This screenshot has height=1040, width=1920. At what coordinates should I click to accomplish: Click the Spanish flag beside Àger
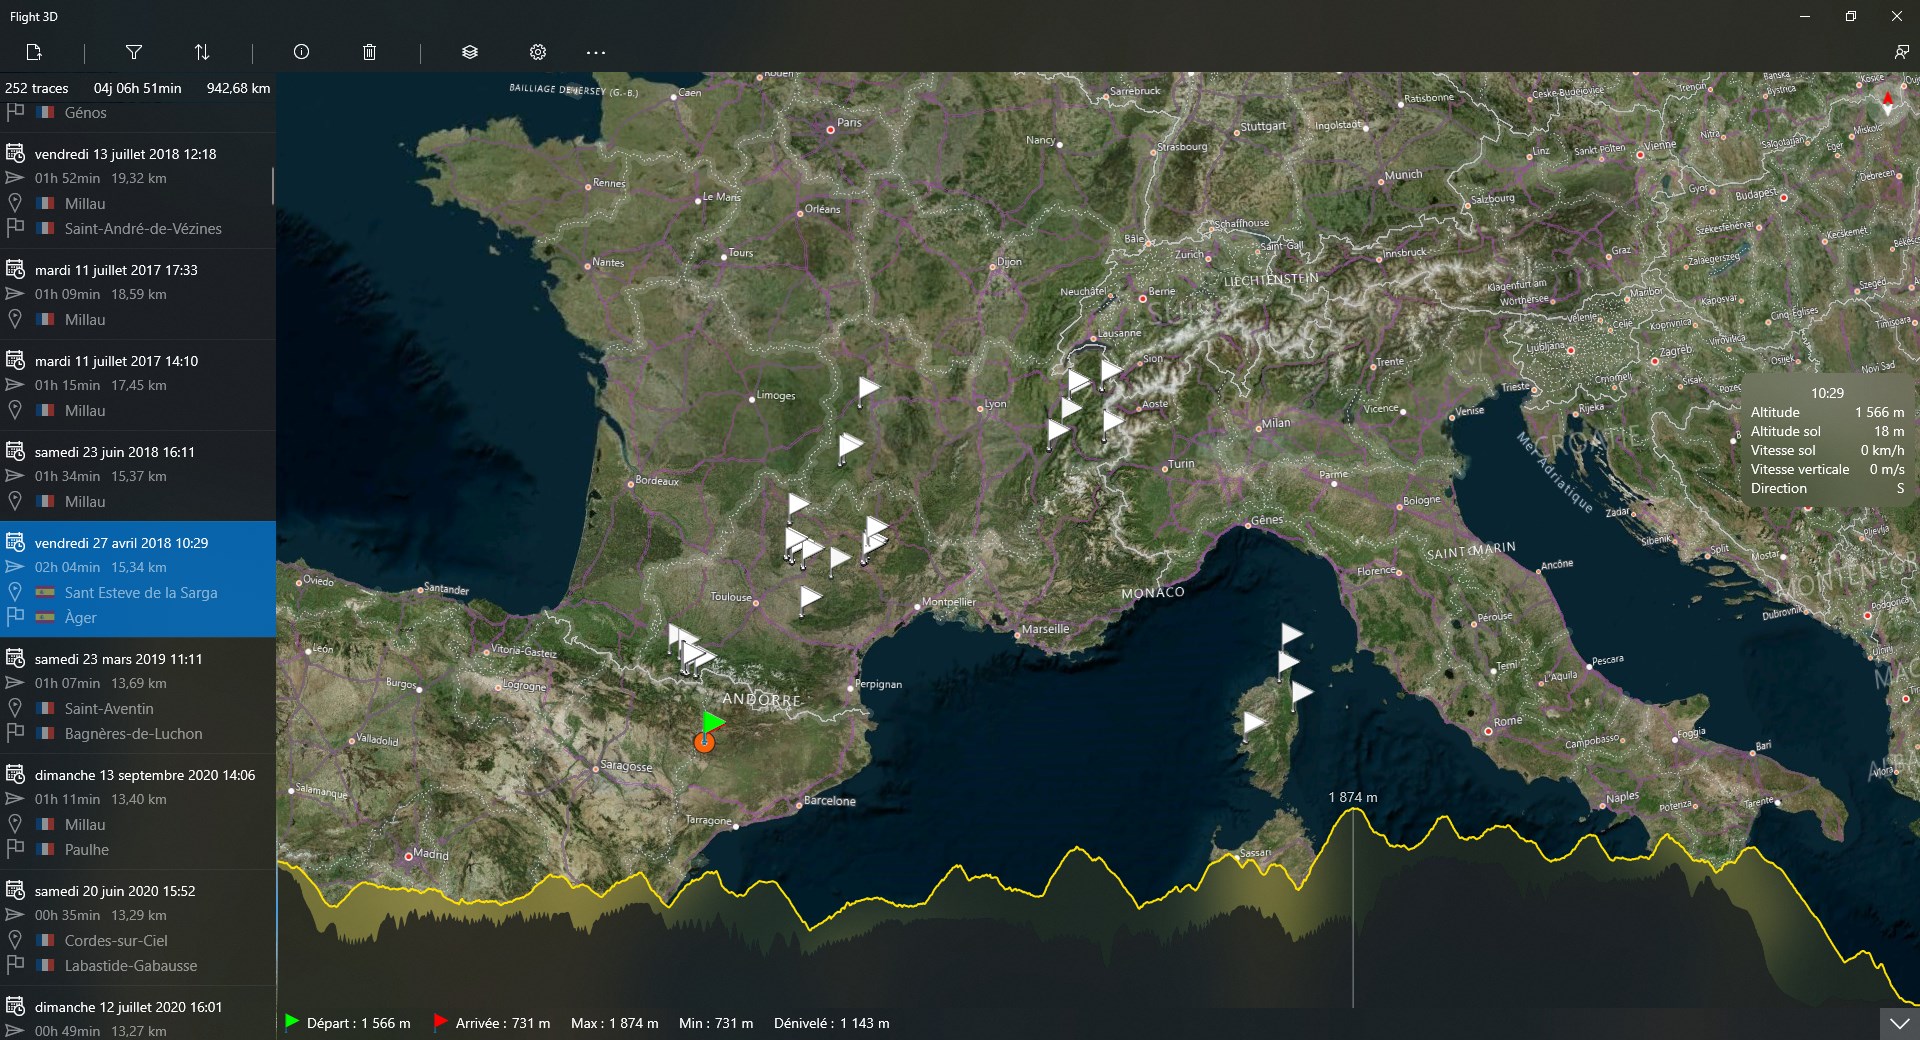[45, 617]
